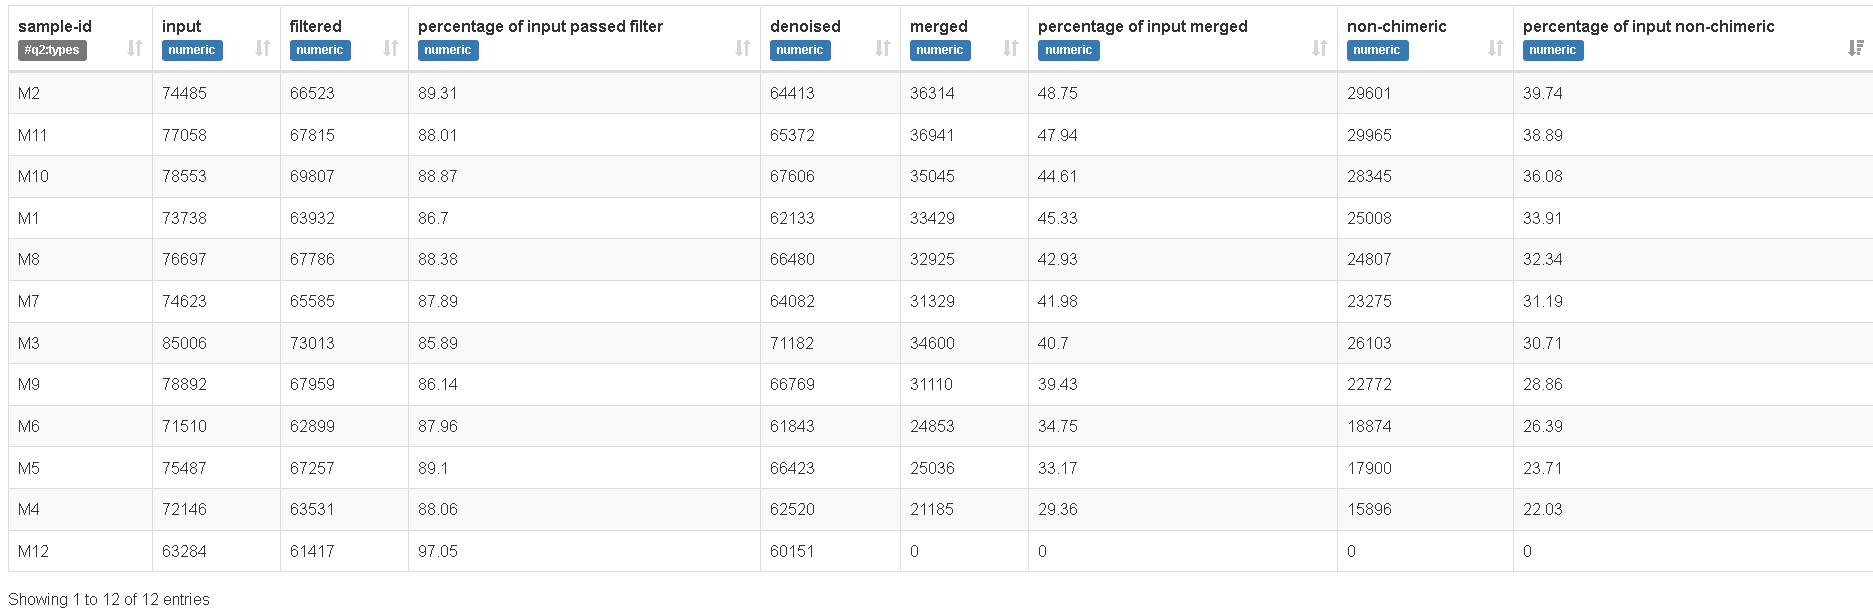This screenshot has height=611, width=1873.
Task: Toggle descending sort on percentage non-chimeric
Action: pyautogui.click(x=1856, y=48)
